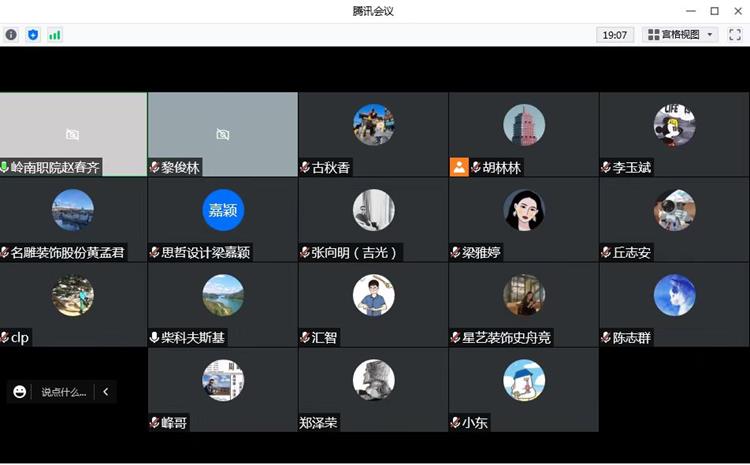Image resolution: width=750 pixels, height=465 pixels.
Task: Click the microphone icon beside 柴科夫斯基
Action: pyautogui.click(x=155, y=338)
